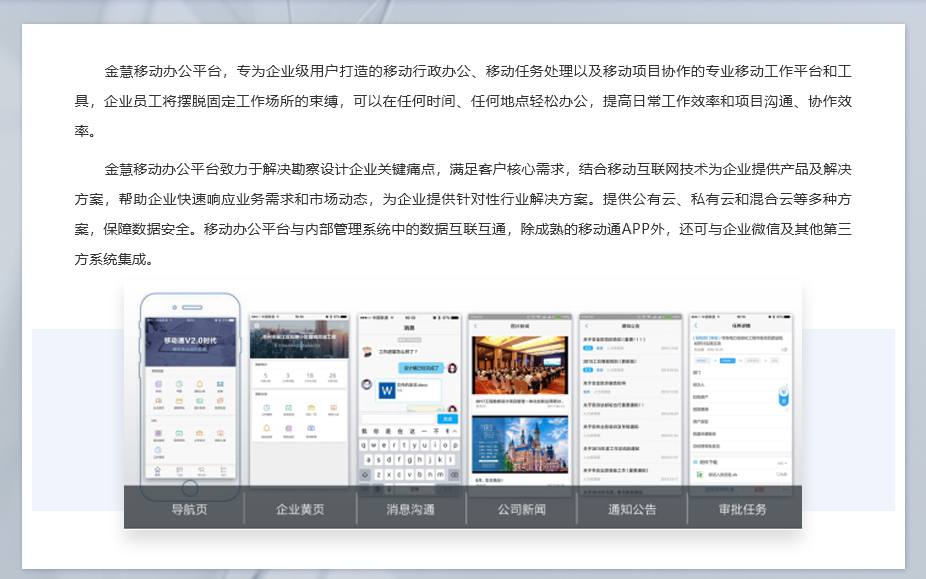The image size is (926, 579).
Task: Select the 企业黄页 label in the dark bar
Action: click(x=300, y=509)
